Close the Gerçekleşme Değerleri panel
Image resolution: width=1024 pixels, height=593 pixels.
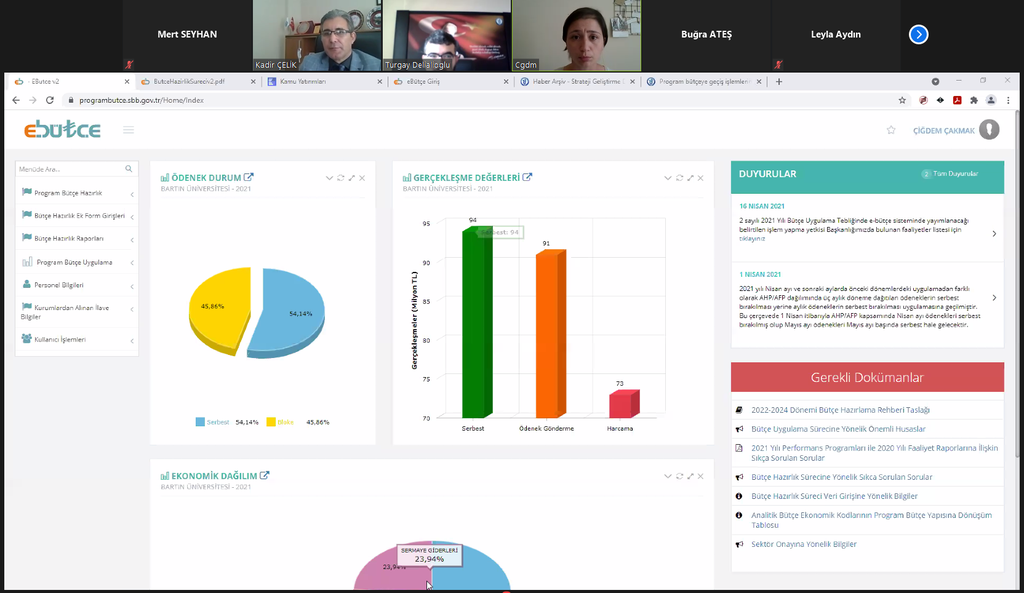[x=701, y=178]
